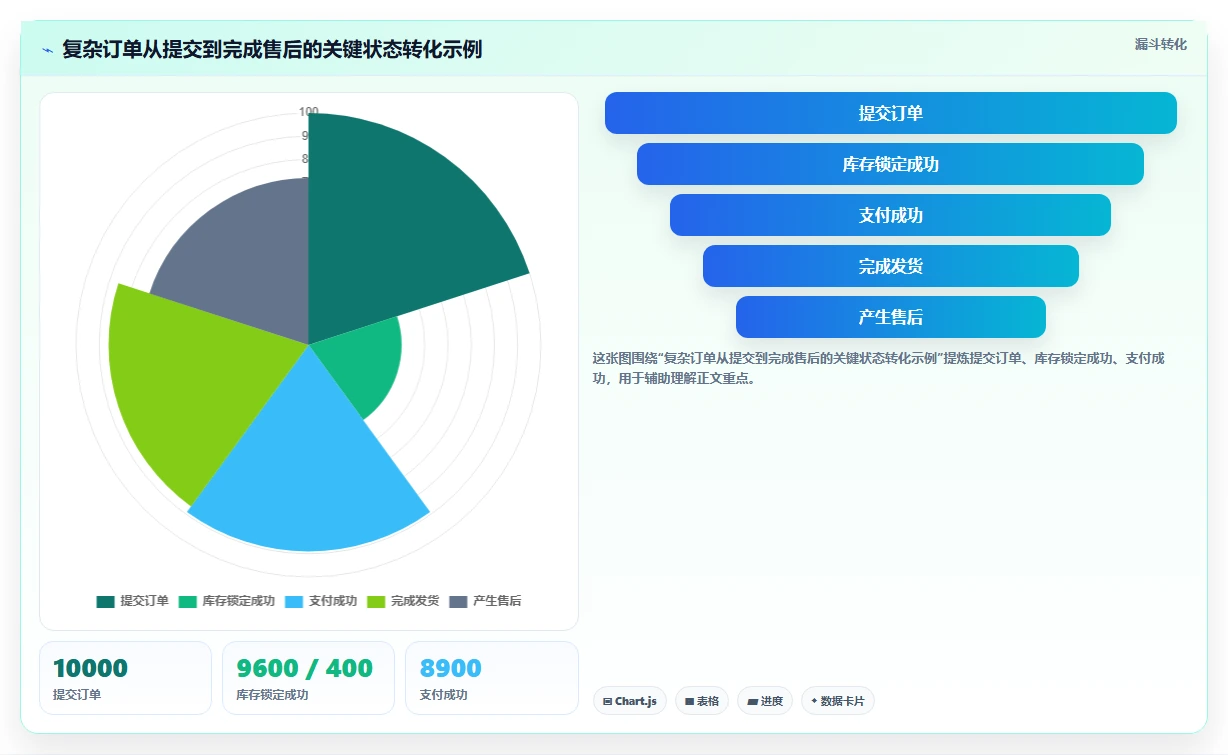Toggle 产生售后 legend color box
1228x755 pixels.
458,601
